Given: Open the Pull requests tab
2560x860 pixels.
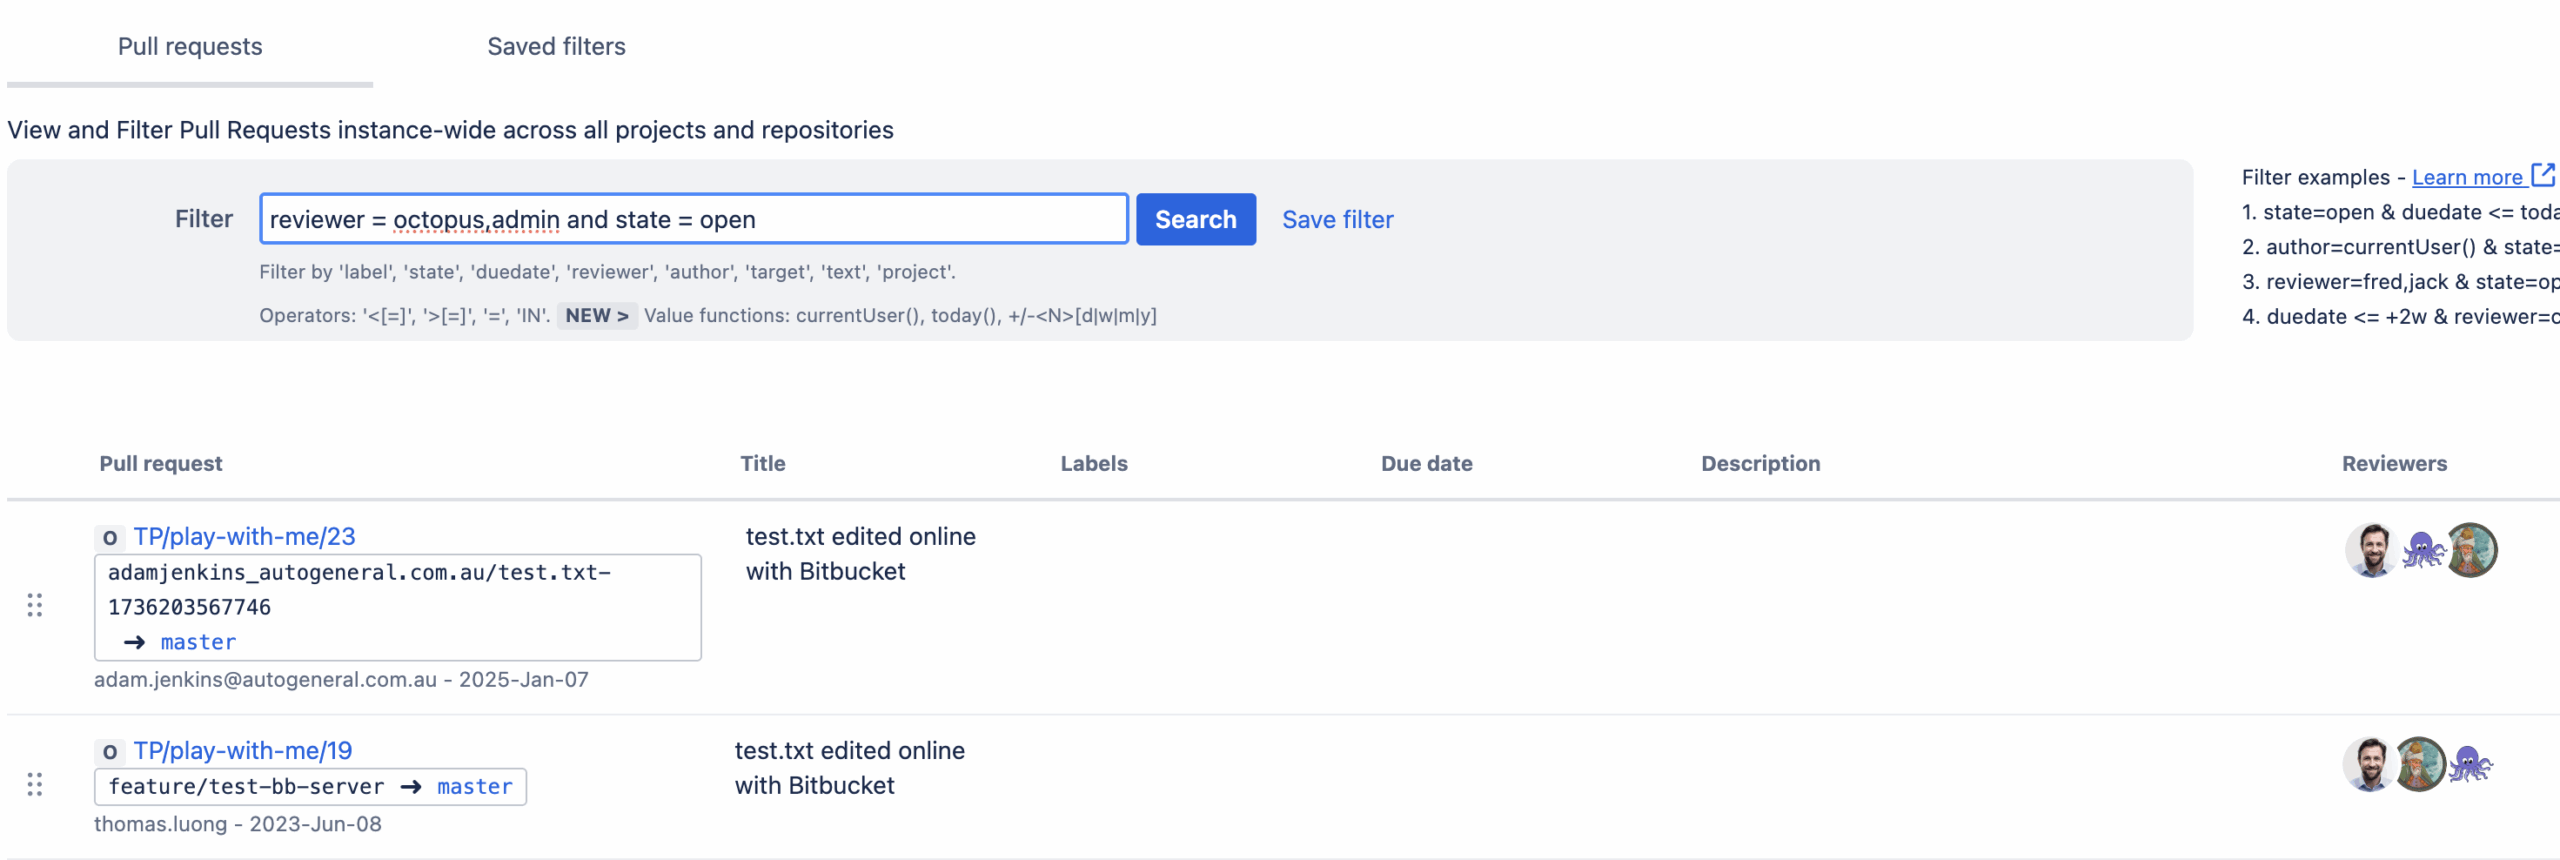Looking at the screenshot, I should (190, 47).
